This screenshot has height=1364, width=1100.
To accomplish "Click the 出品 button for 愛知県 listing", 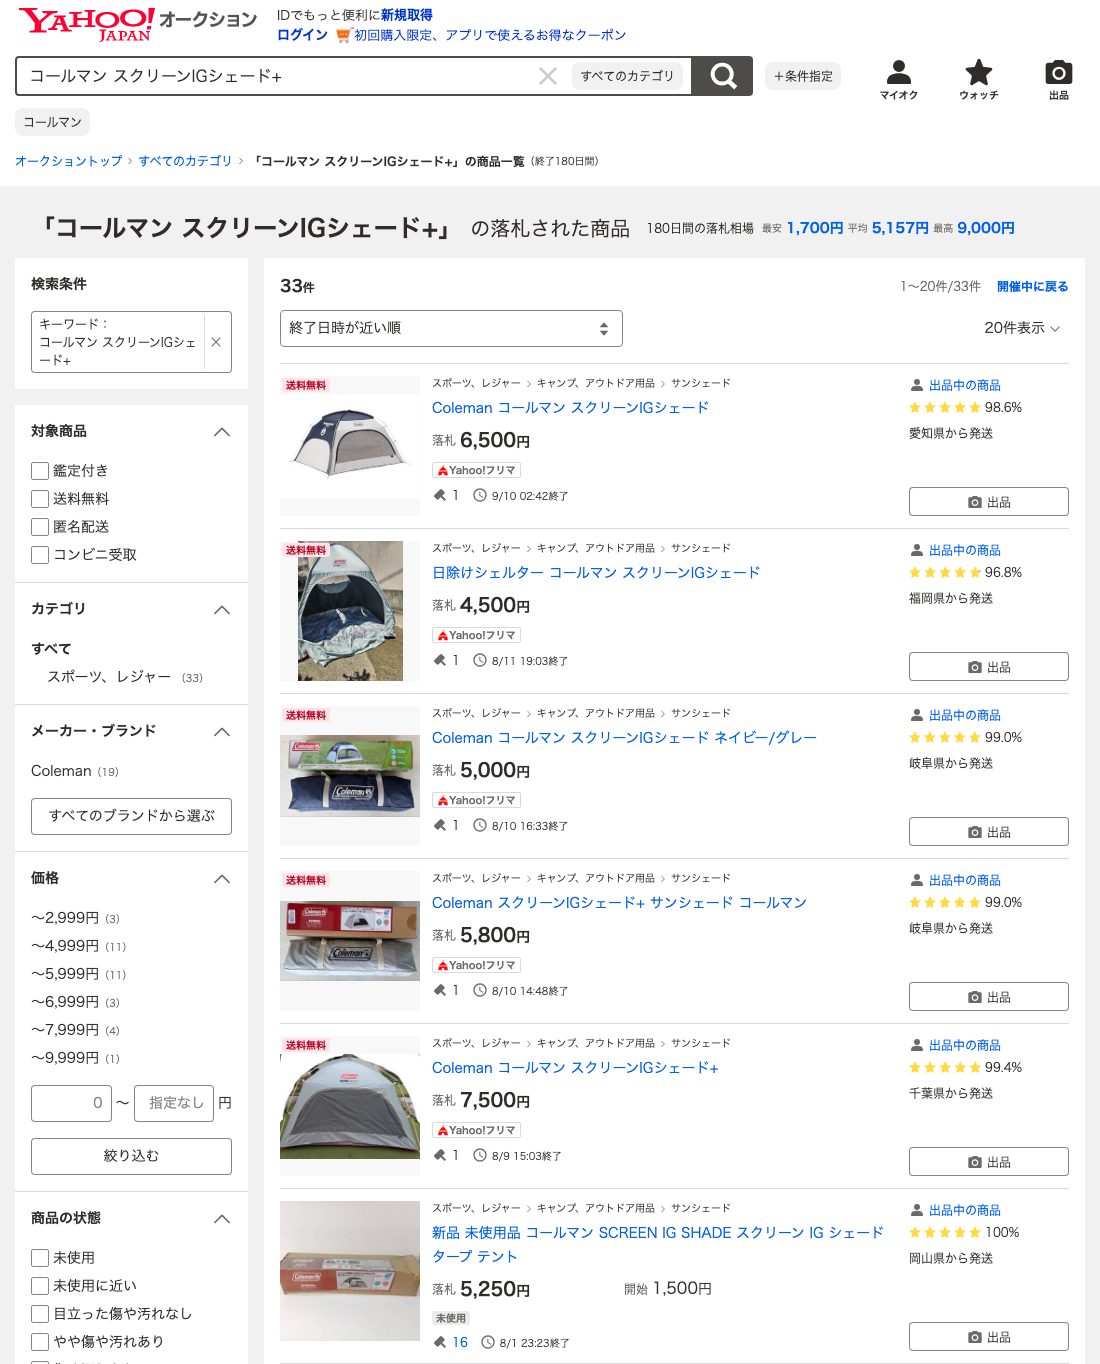I will tap(988, 502).
